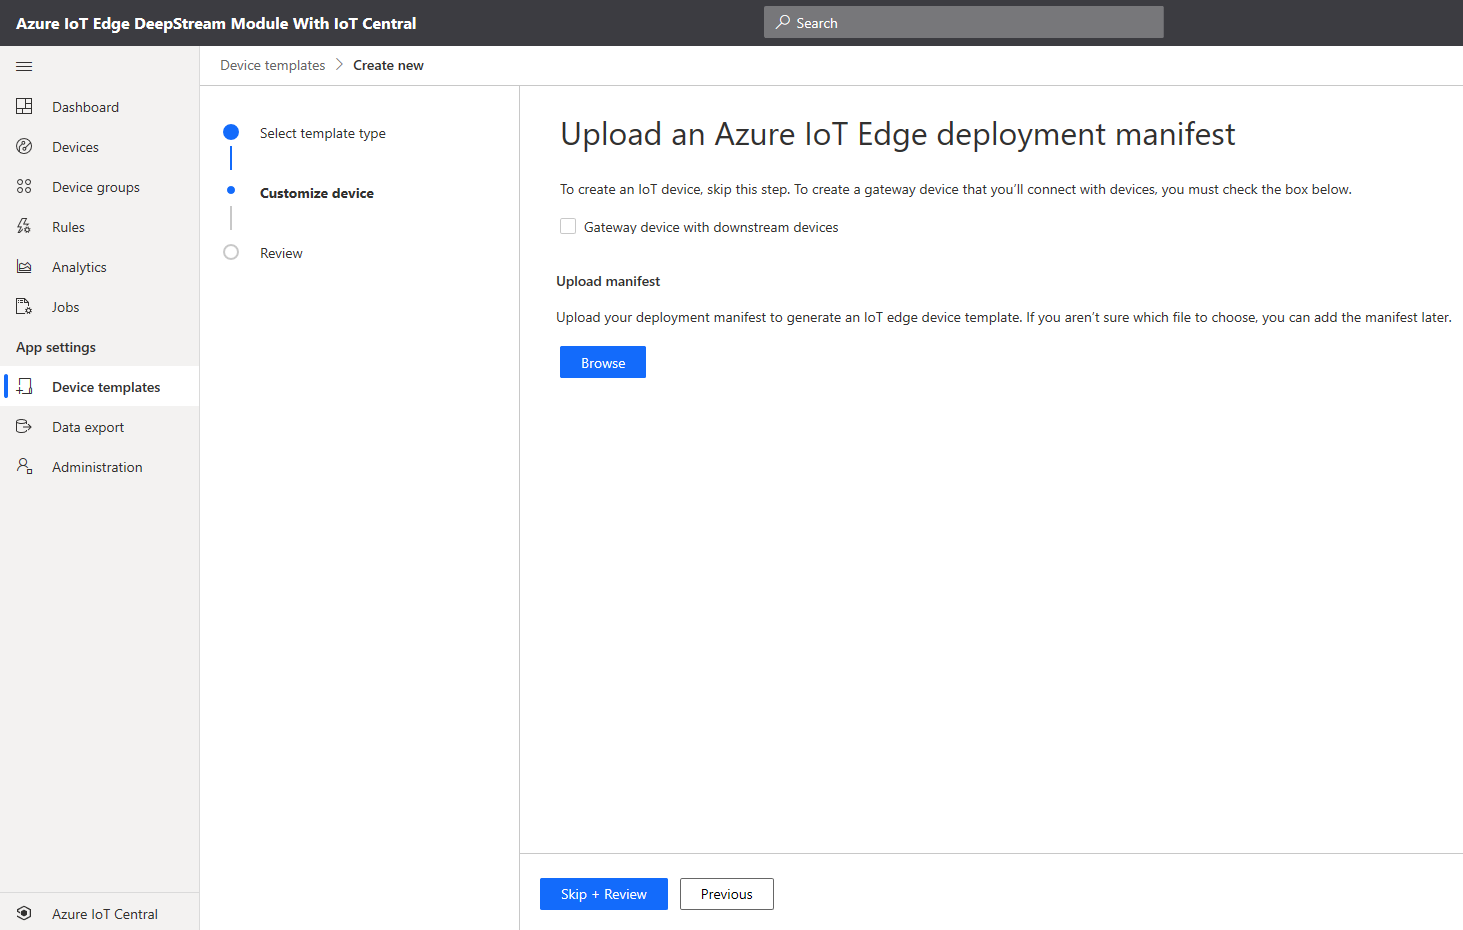The image size is (1463, 930).
Task: Click the Jobs icon in sidebar
Action: click(x=24, y=306)
